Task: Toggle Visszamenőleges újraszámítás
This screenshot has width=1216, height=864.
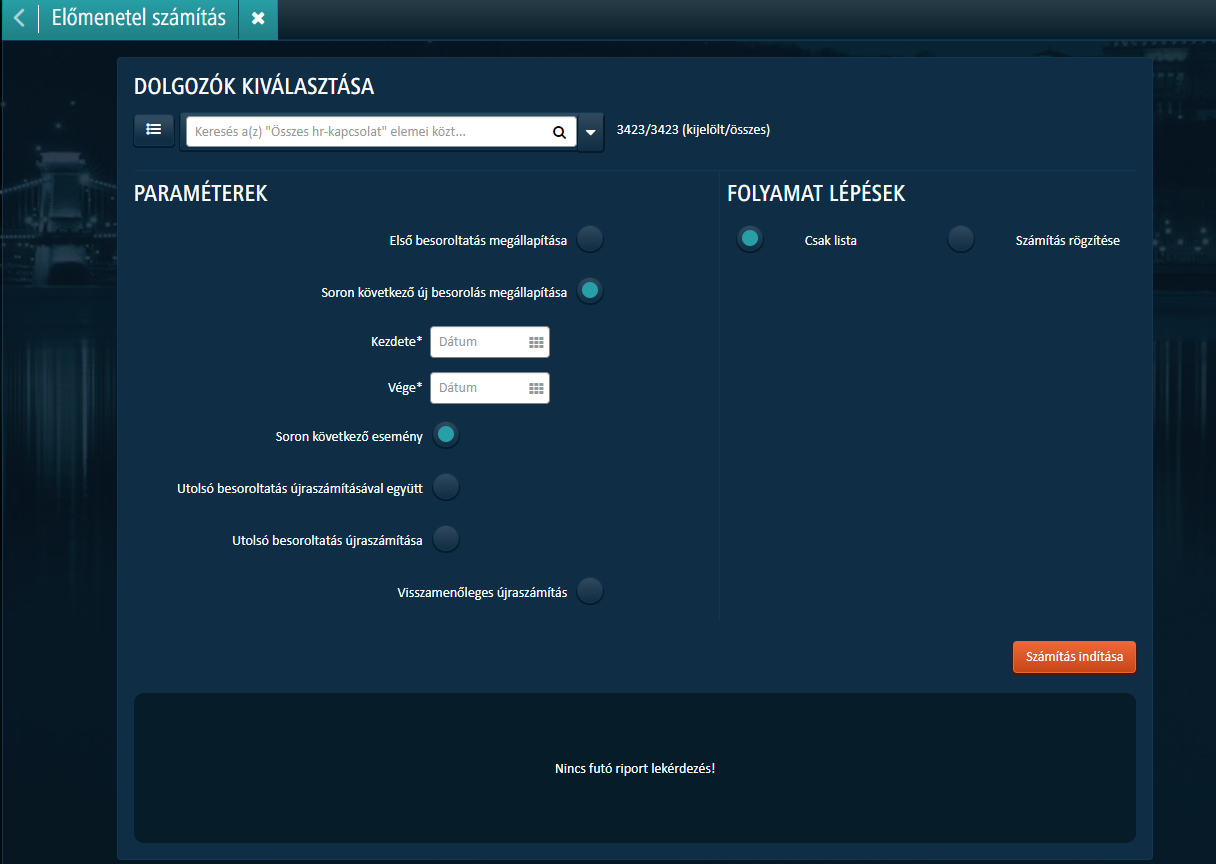Action: pos(590,591)
